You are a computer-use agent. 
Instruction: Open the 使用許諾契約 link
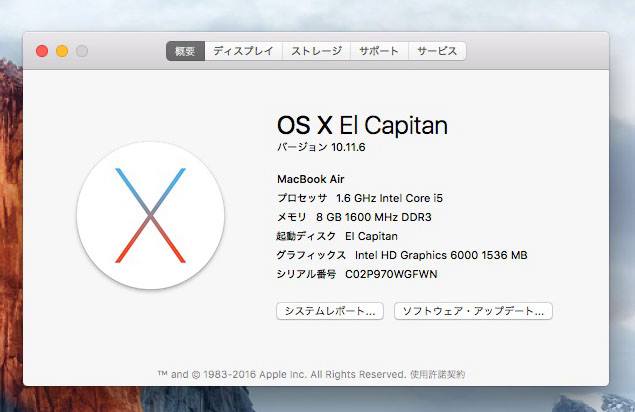pyautogui.click(x=437, y=374)
